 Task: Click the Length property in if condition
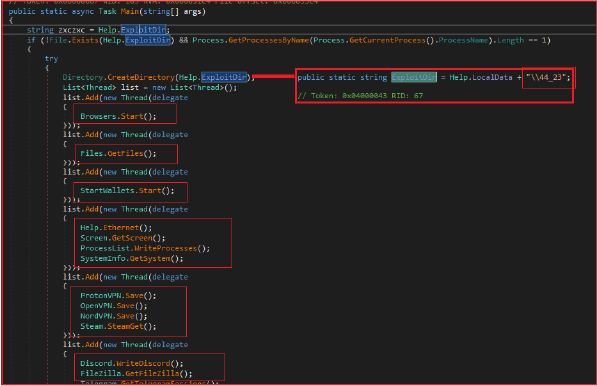tap(511, 40)
